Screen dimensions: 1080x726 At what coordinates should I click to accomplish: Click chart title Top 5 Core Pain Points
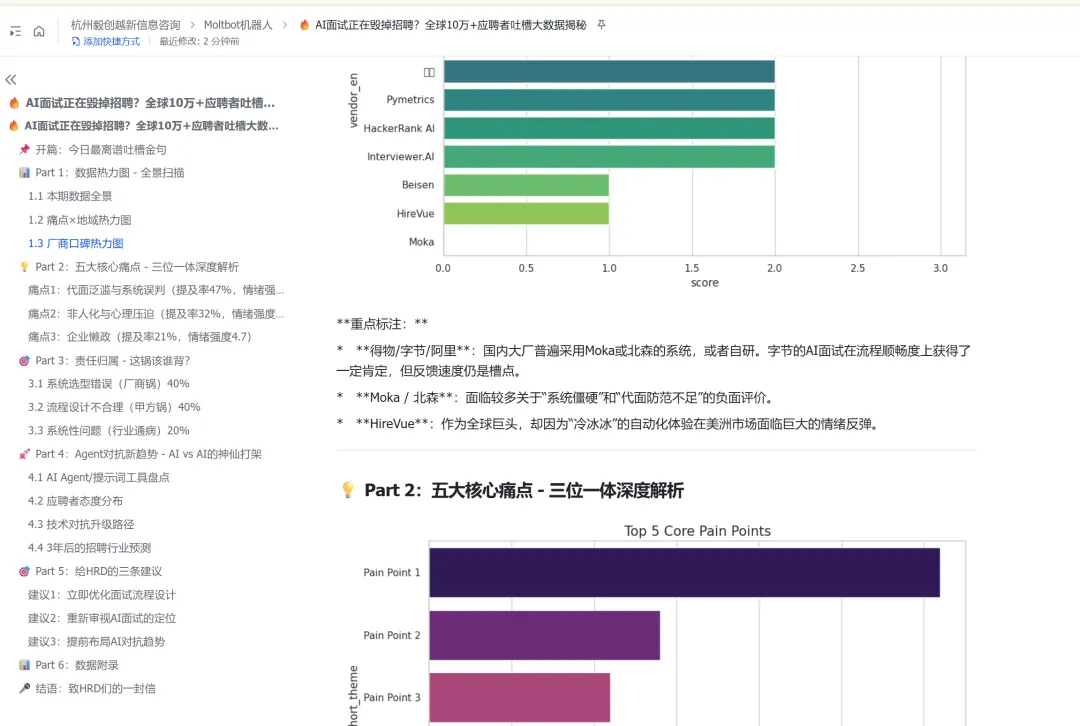[x=697, y=531]
